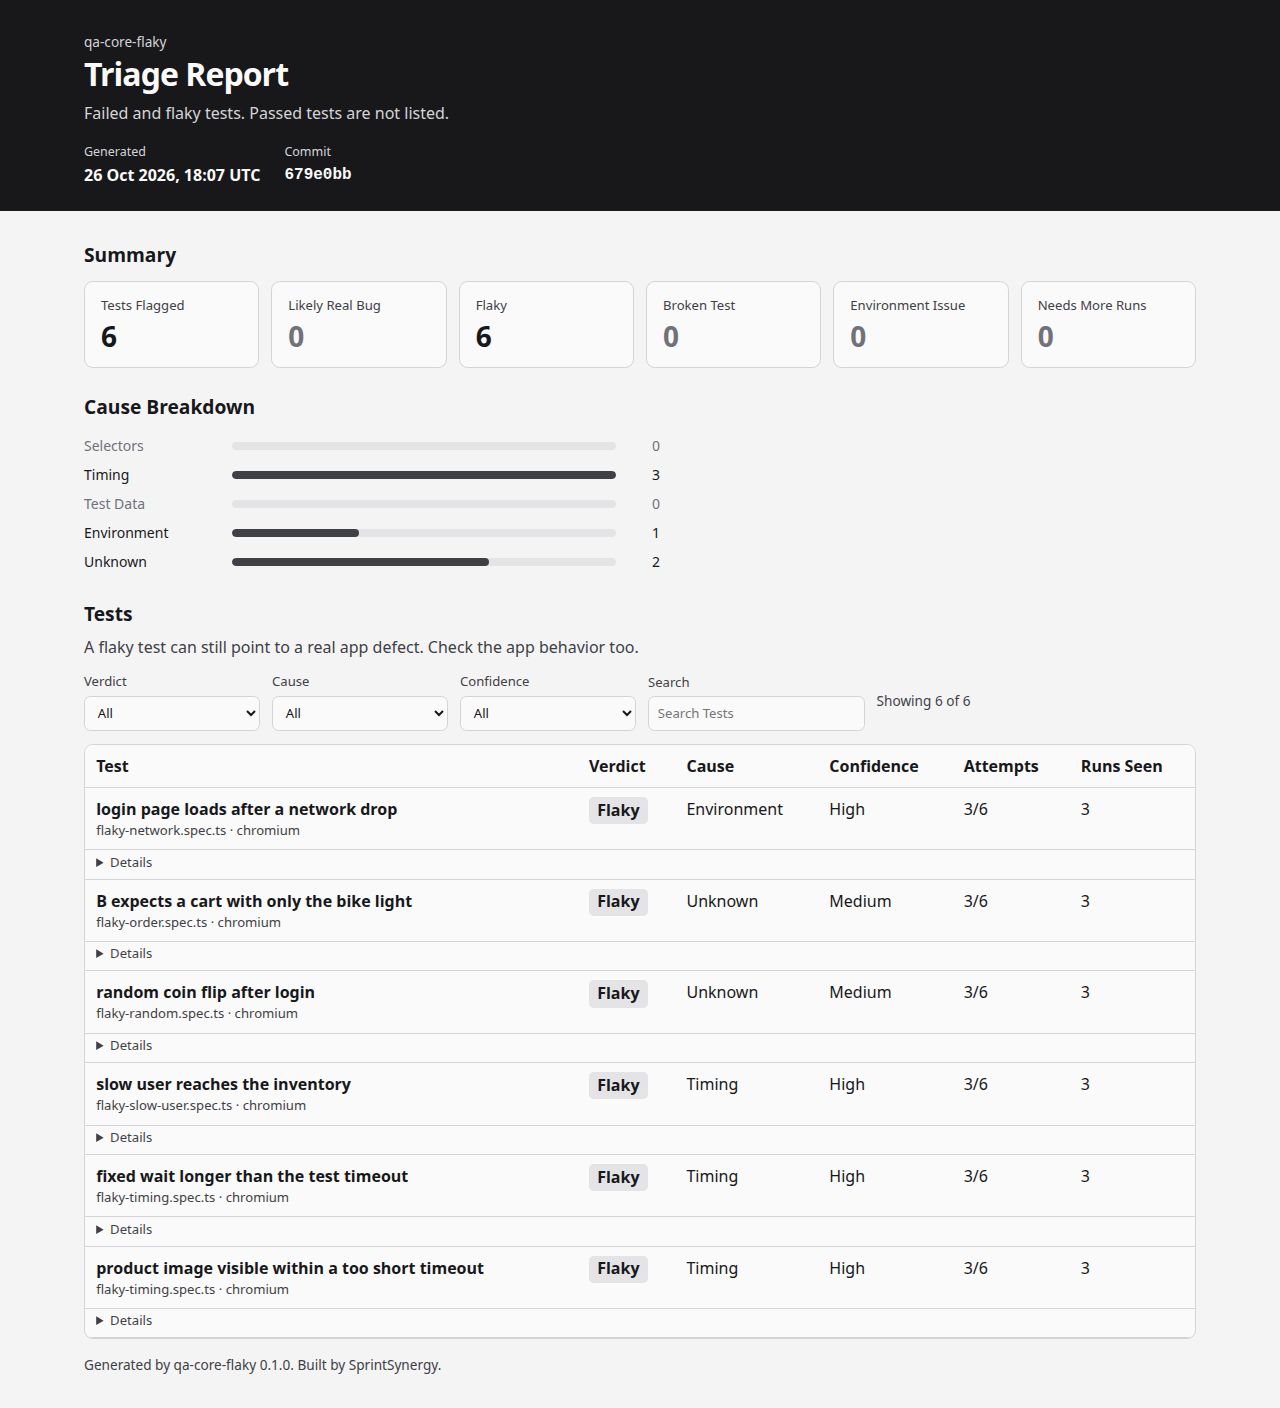Click the 'flaky-order.spec.ts · chromium' file label
The height and width of the screenshot is (1408, 1280).
188,923
